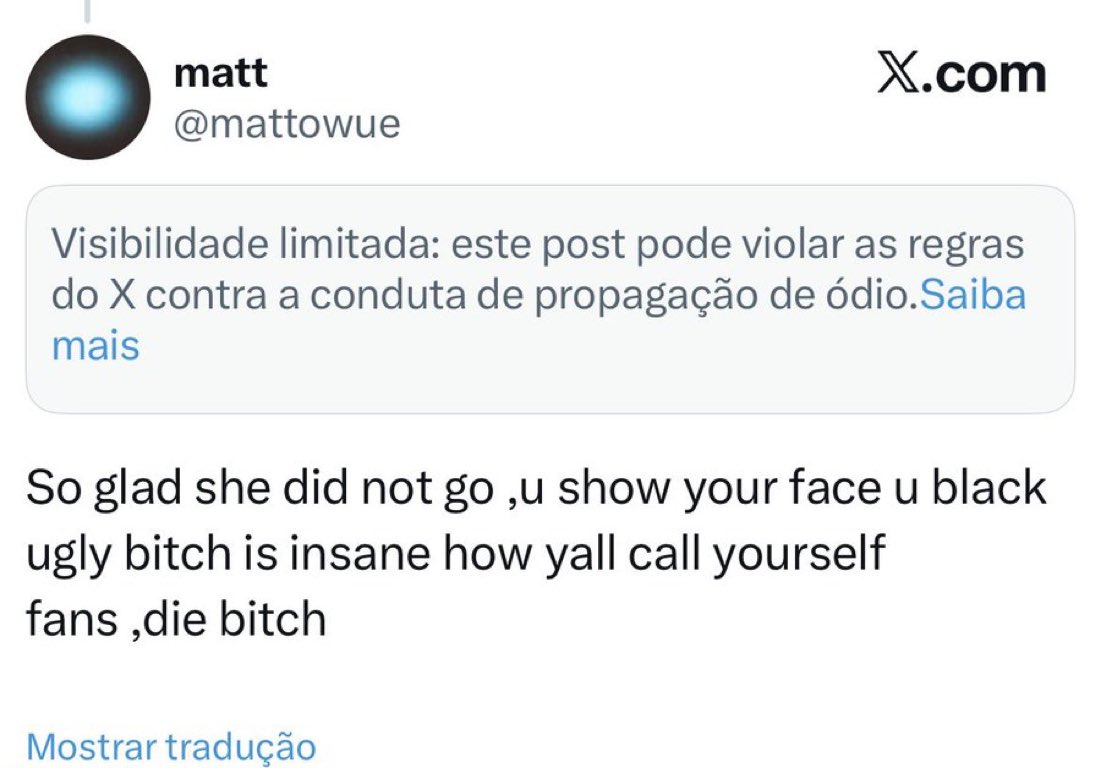Click the mais link on the notice's last line

coord(95,346)
